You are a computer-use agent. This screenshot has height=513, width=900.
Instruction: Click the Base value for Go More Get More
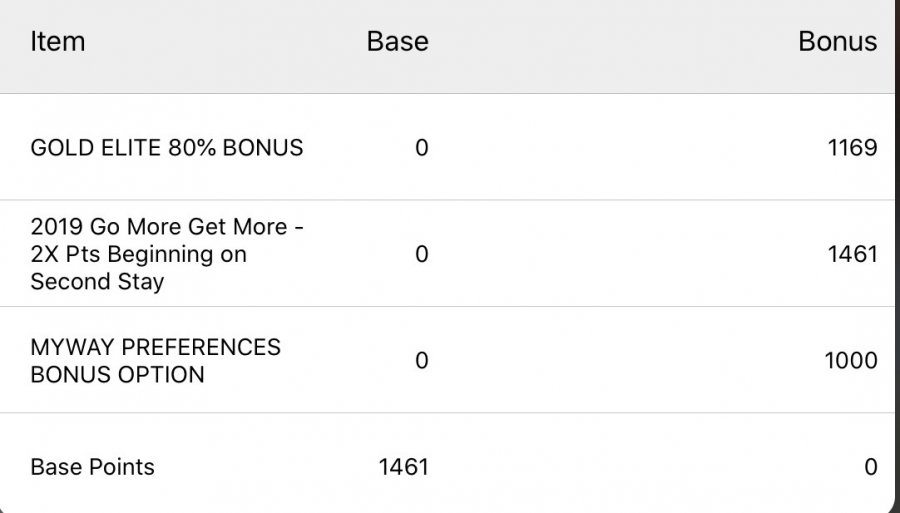tap(421, 254)
